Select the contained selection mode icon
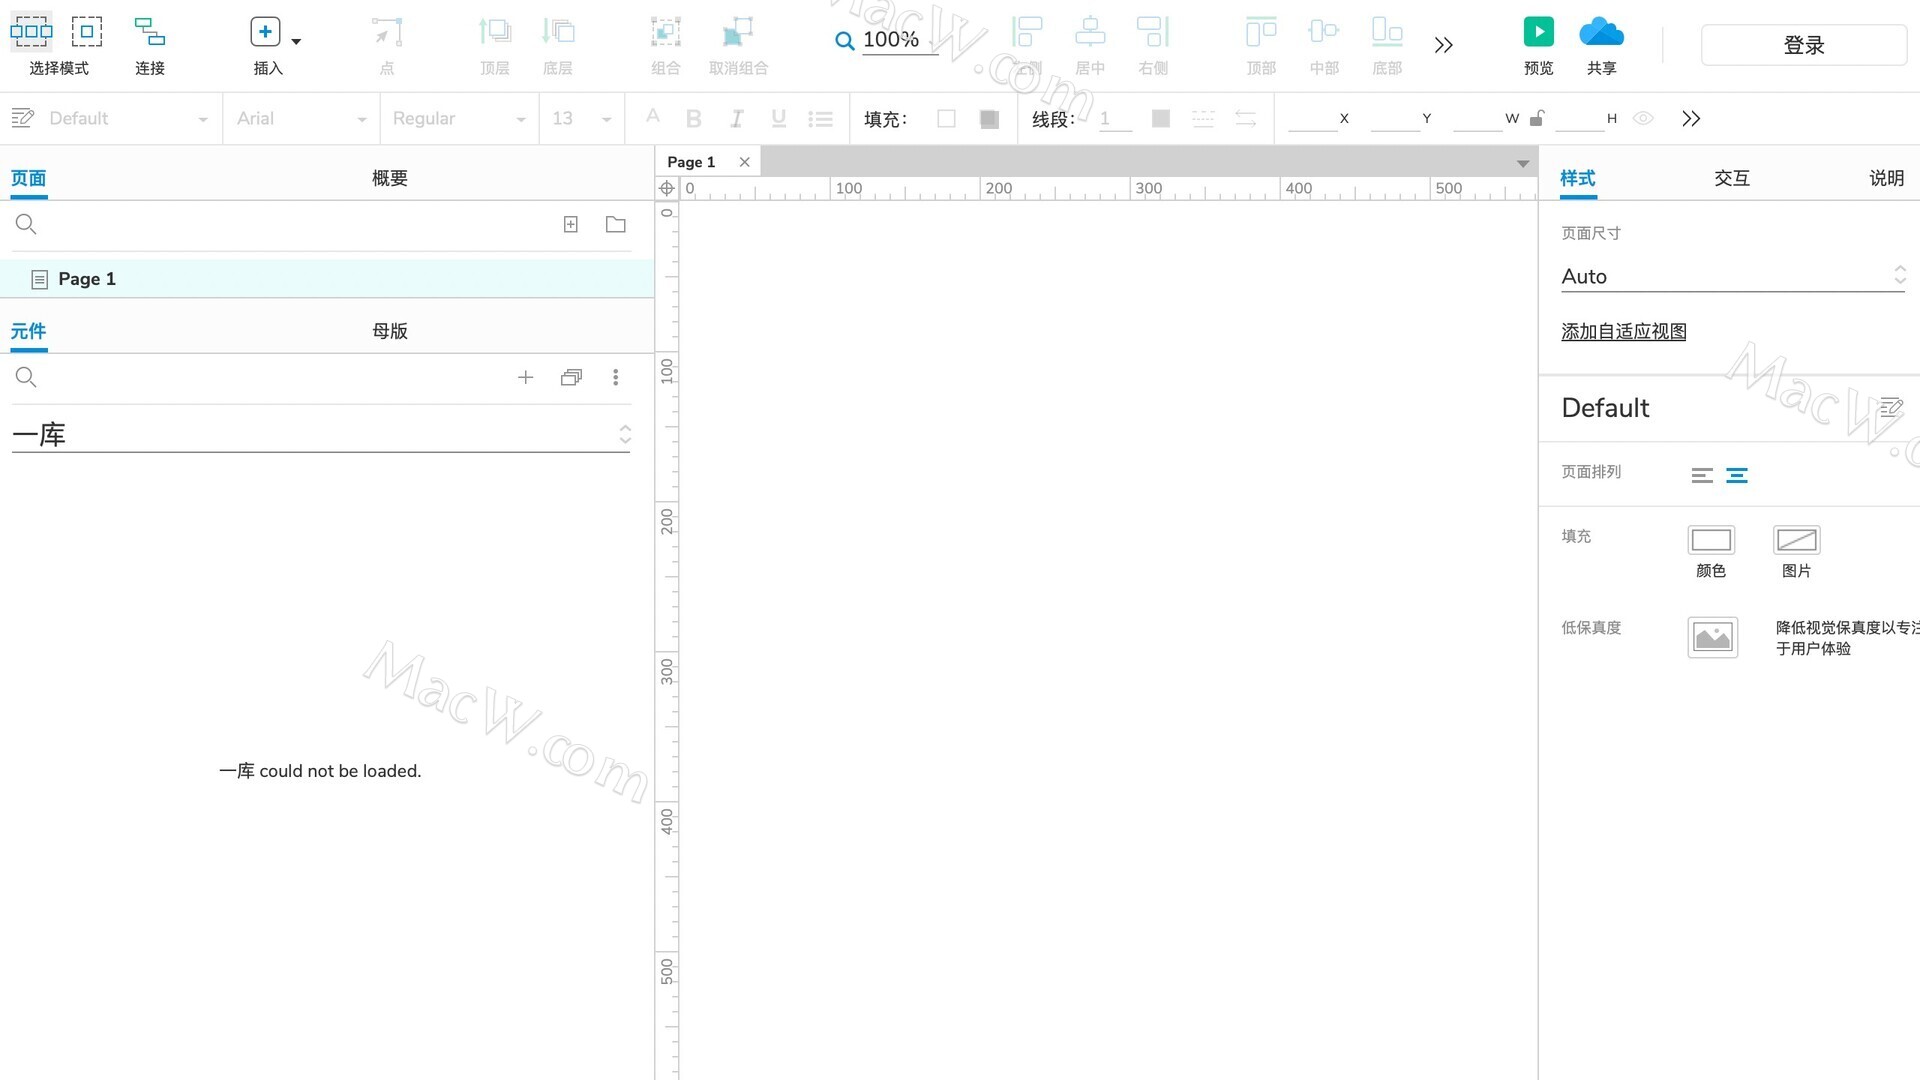The width and height of the screenshot is (1920, 1080). click(87, 32)
